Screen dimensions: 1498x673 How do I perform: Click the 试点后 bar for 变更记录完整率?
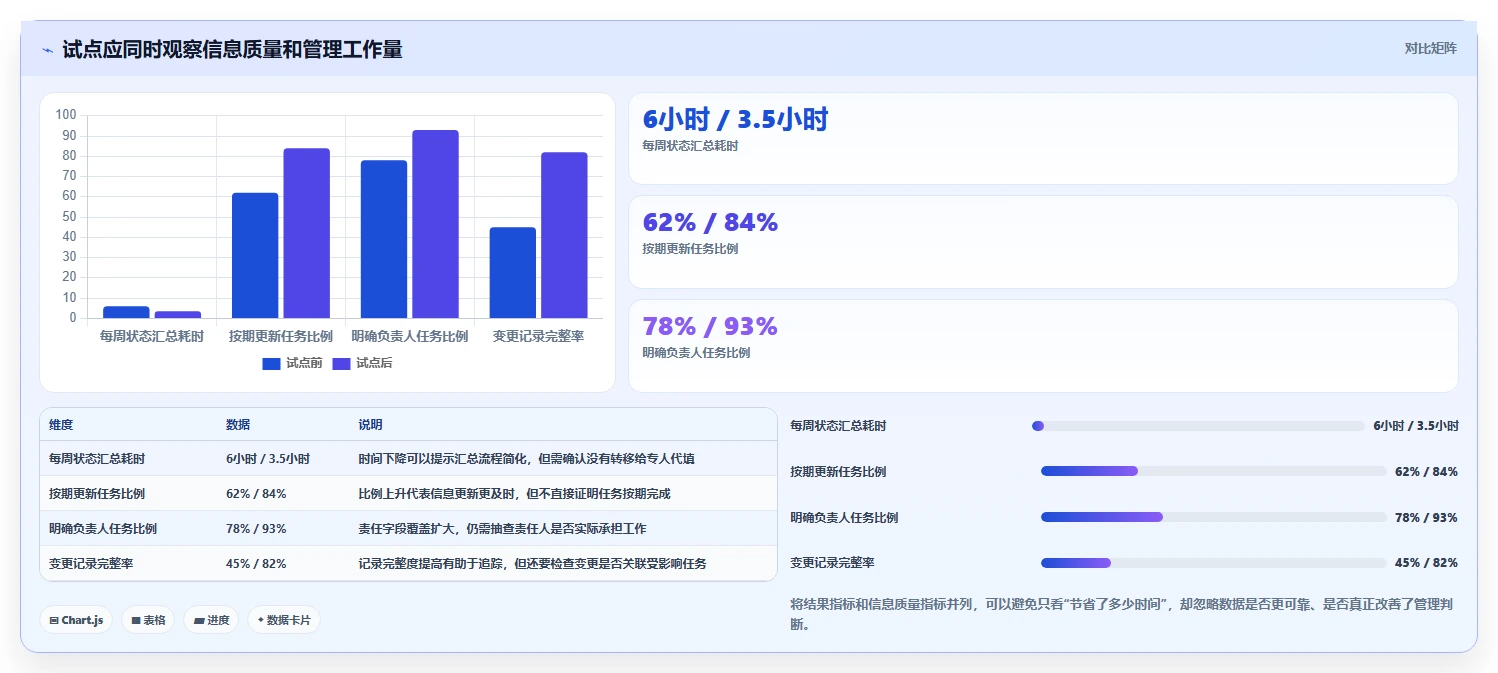pos(564,235)
